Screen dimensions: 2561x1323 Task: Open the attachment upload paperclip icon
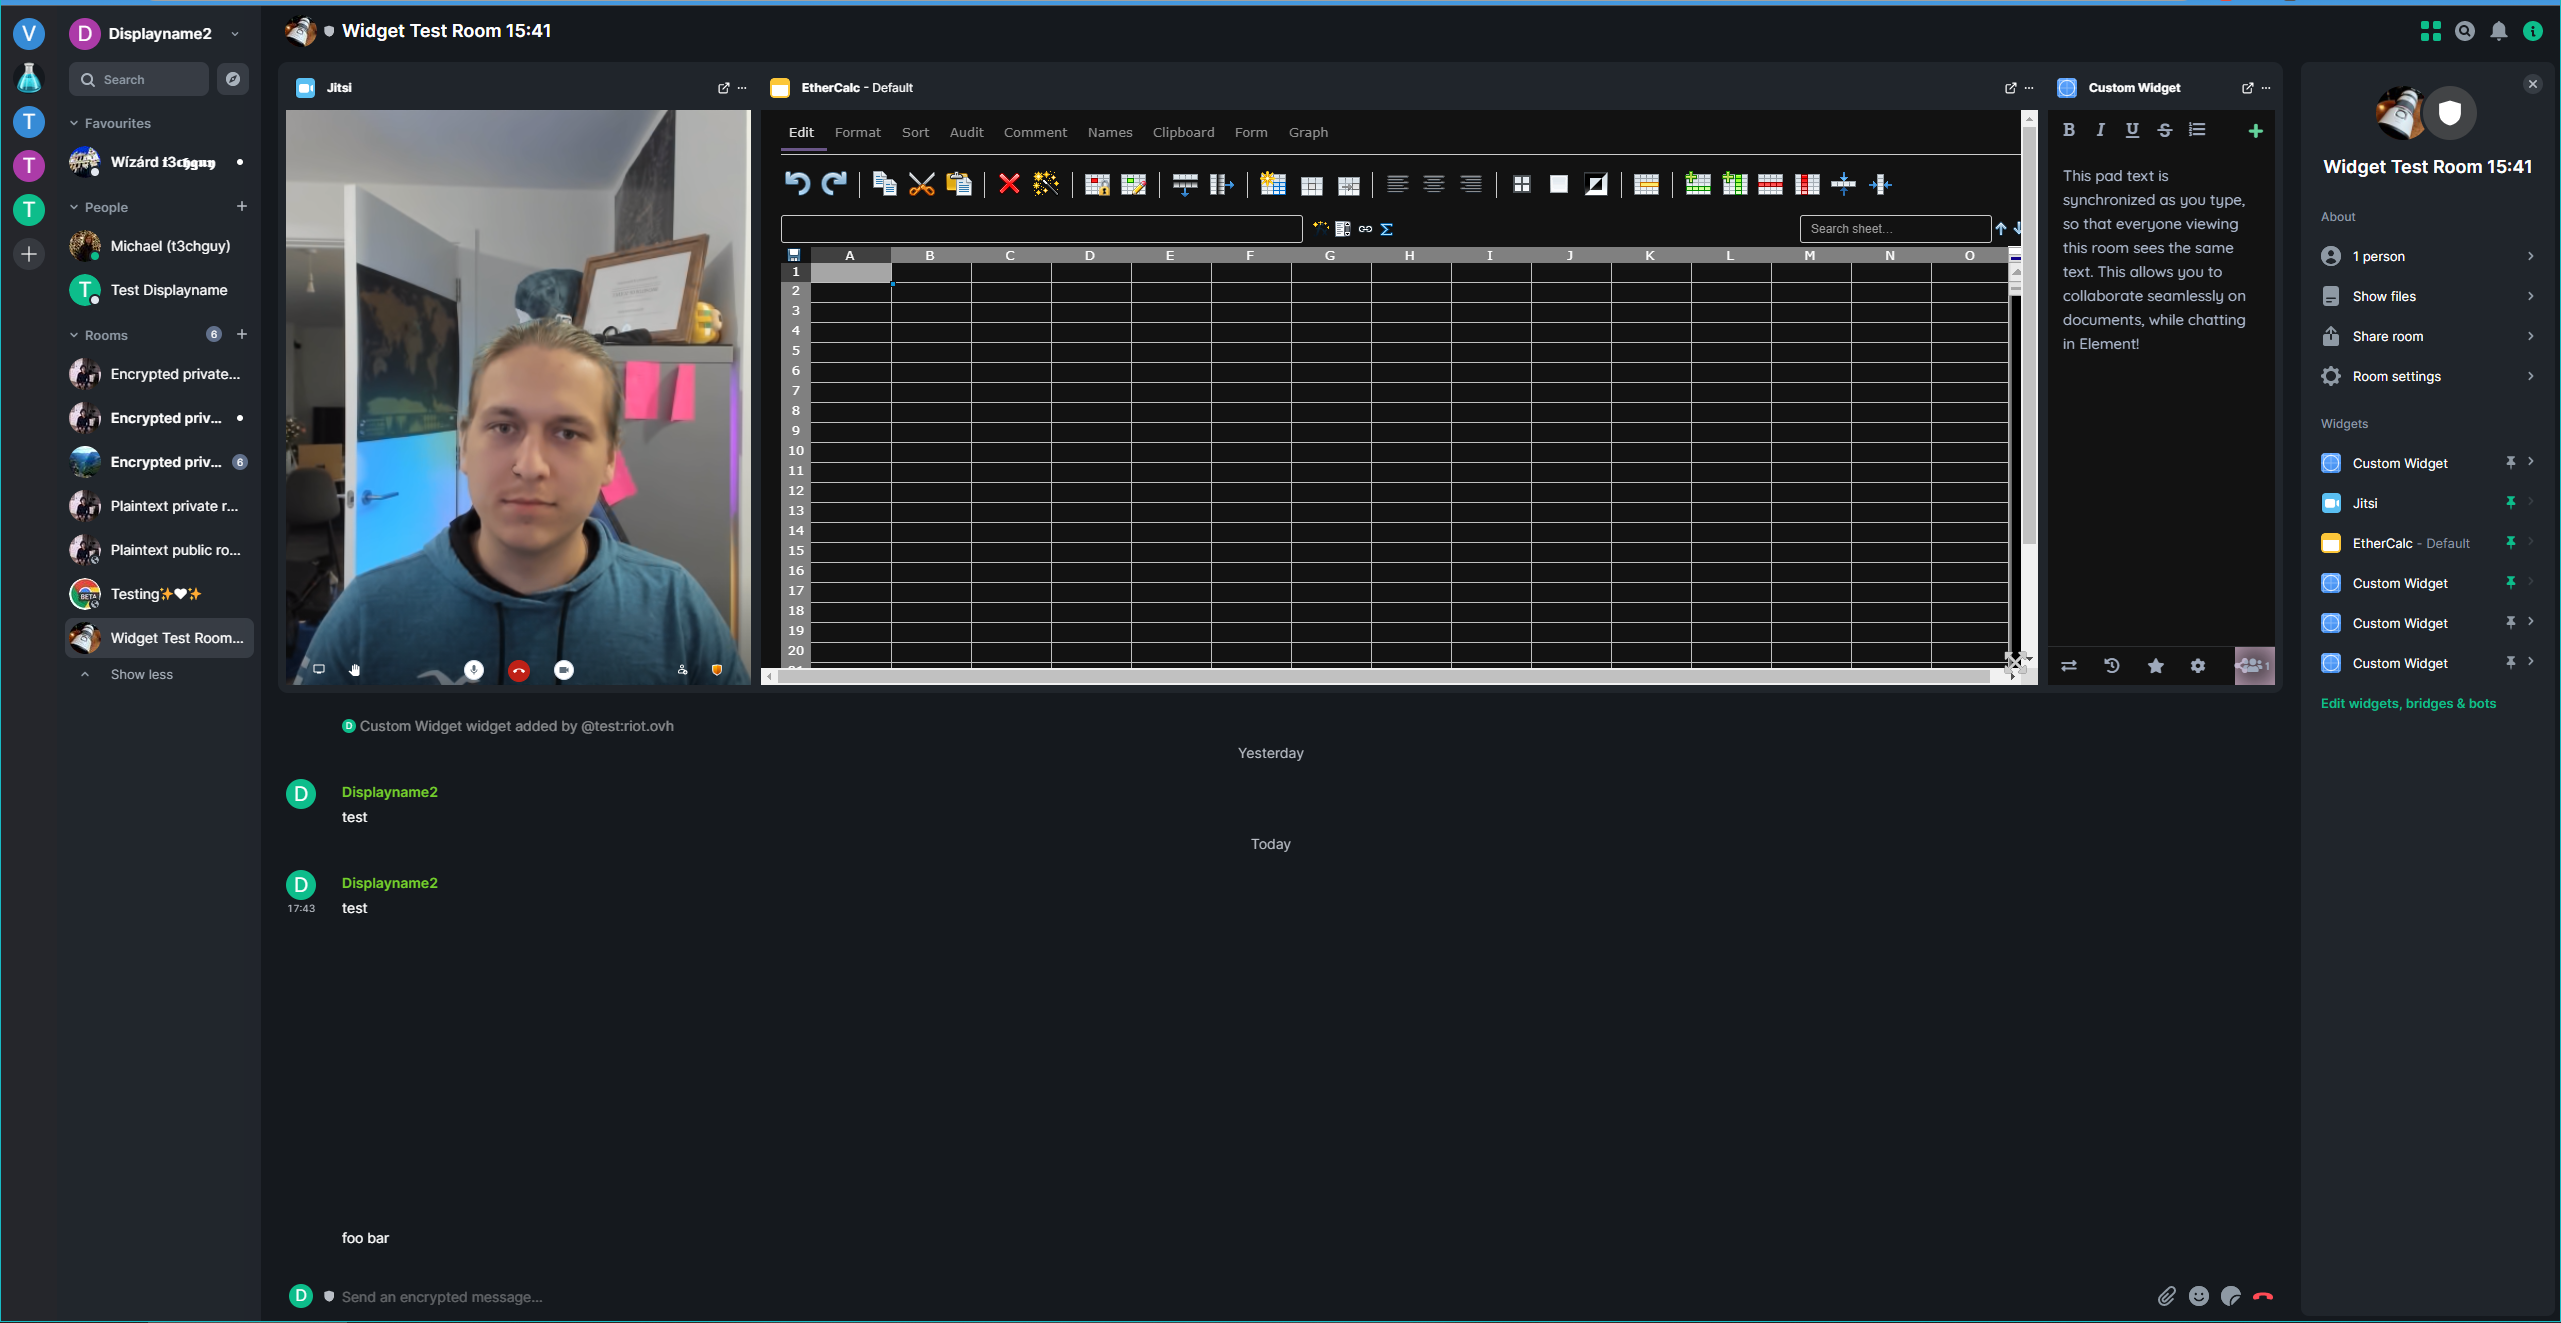click(x=2166, y=1296)
